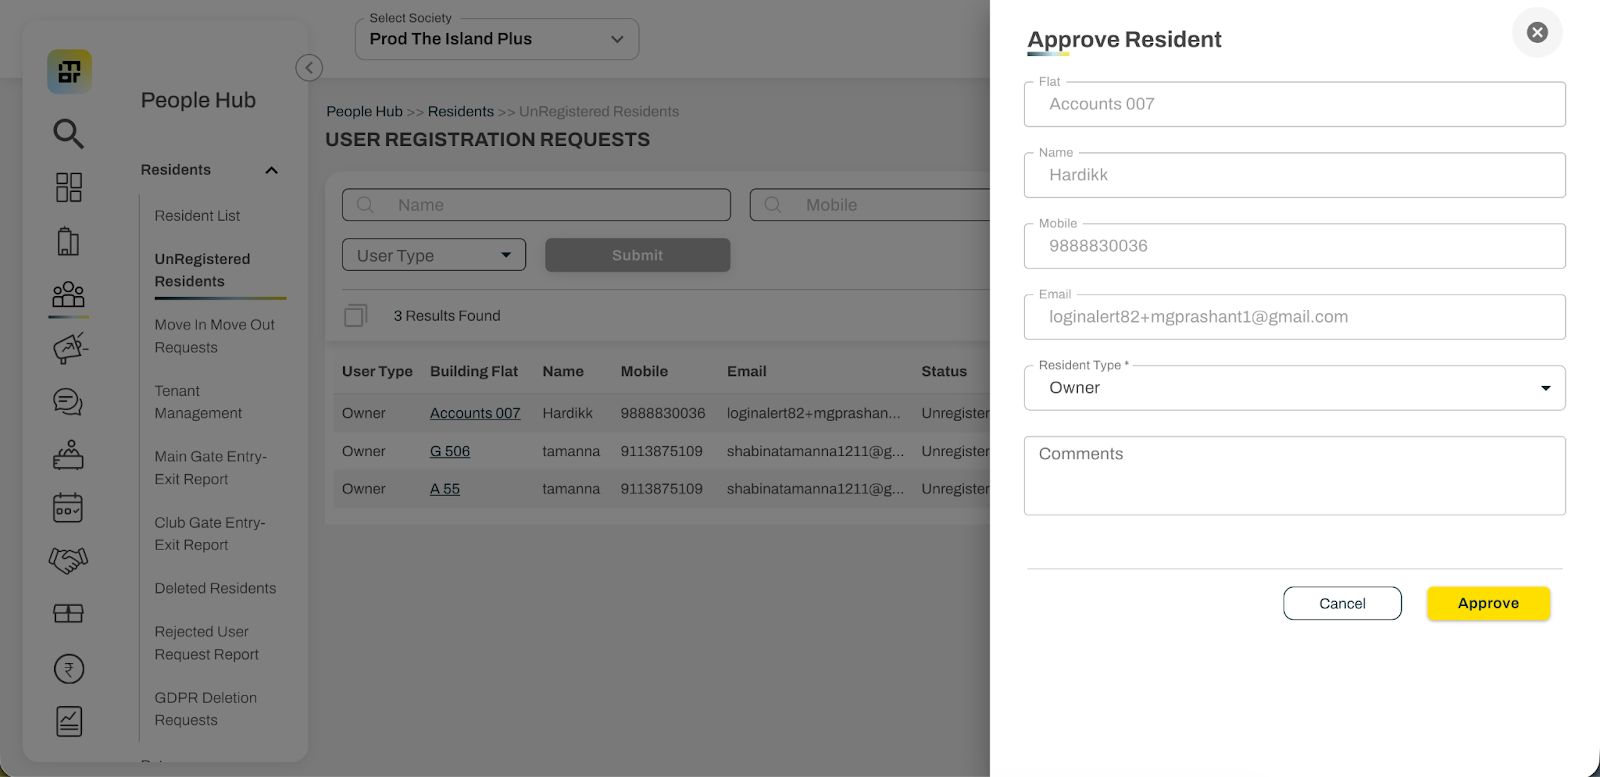Viewport: 1600px width, 777px height.
Task: Click the Status column header
Action: click(x=944, y=372)
